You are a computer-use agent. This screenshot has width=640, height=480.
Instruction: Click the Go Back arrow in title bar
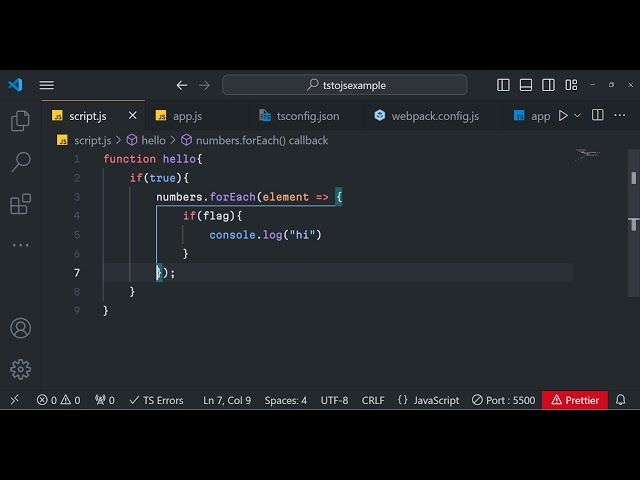pos(182,85)
